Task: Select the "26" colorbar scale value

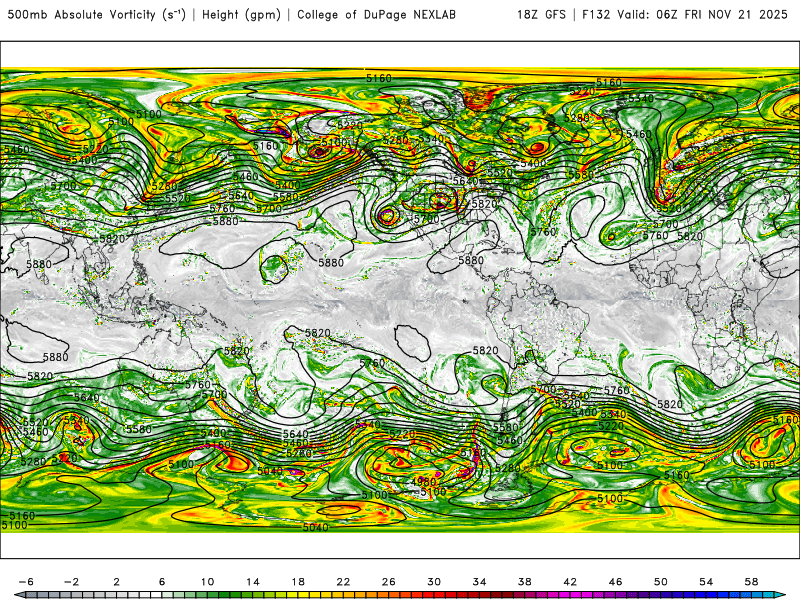Action: (x=389, y=582)
